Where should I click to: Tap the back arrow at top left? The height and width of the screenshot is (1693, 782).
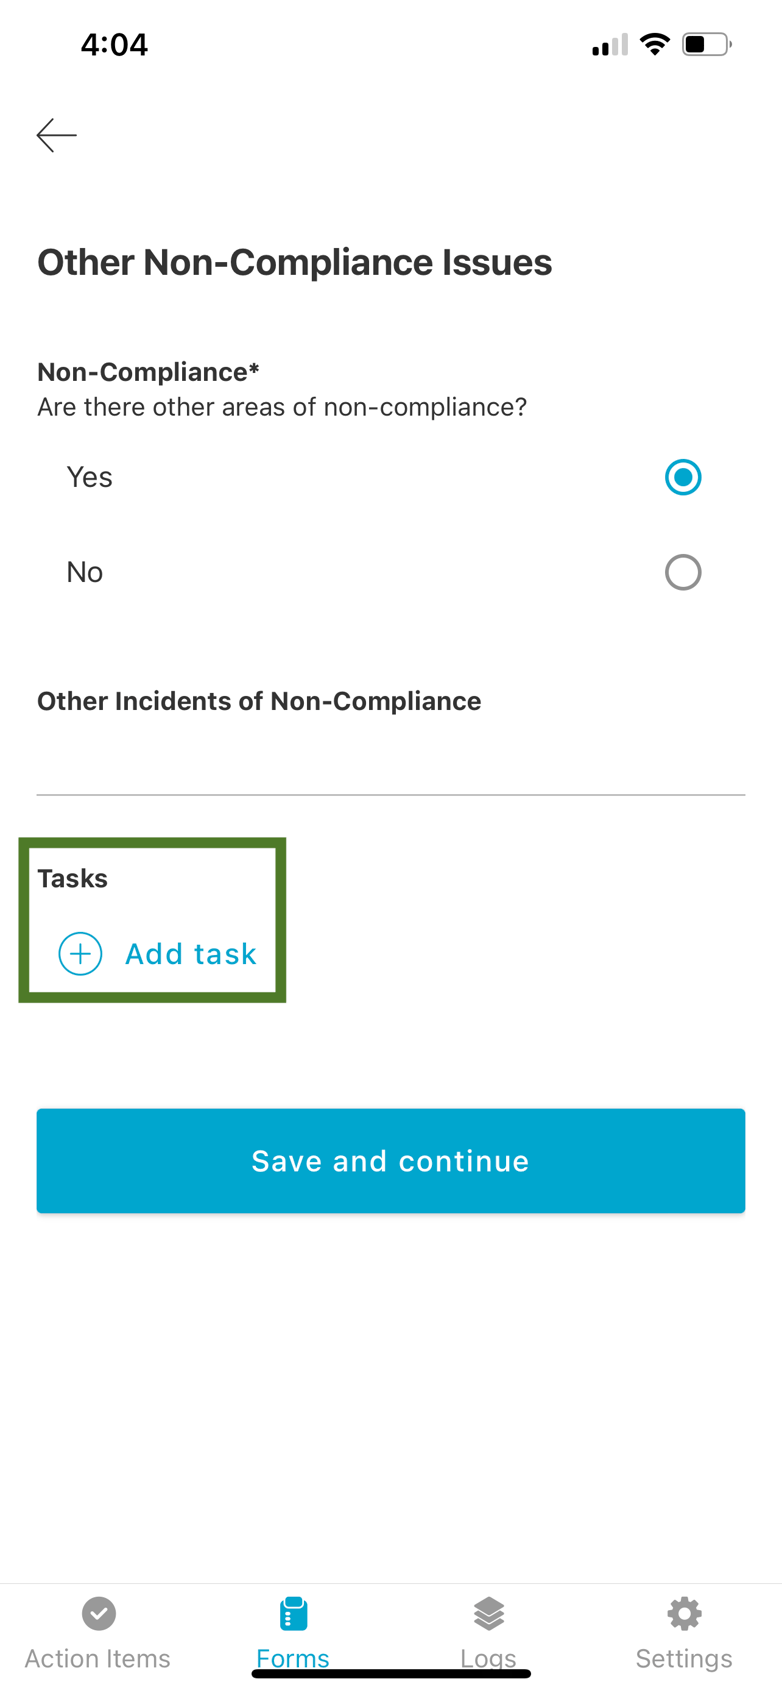(x=55, y=134)
